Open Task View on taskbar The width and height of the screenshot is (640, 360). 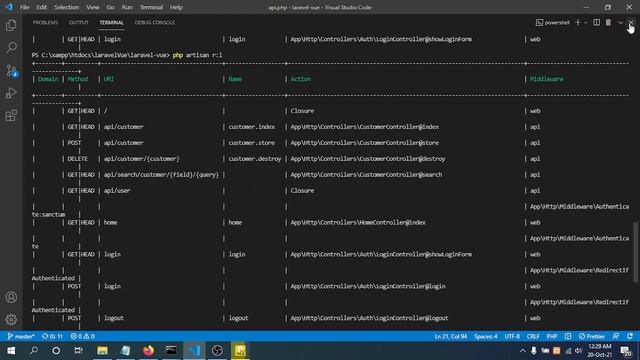click(79, 351)
